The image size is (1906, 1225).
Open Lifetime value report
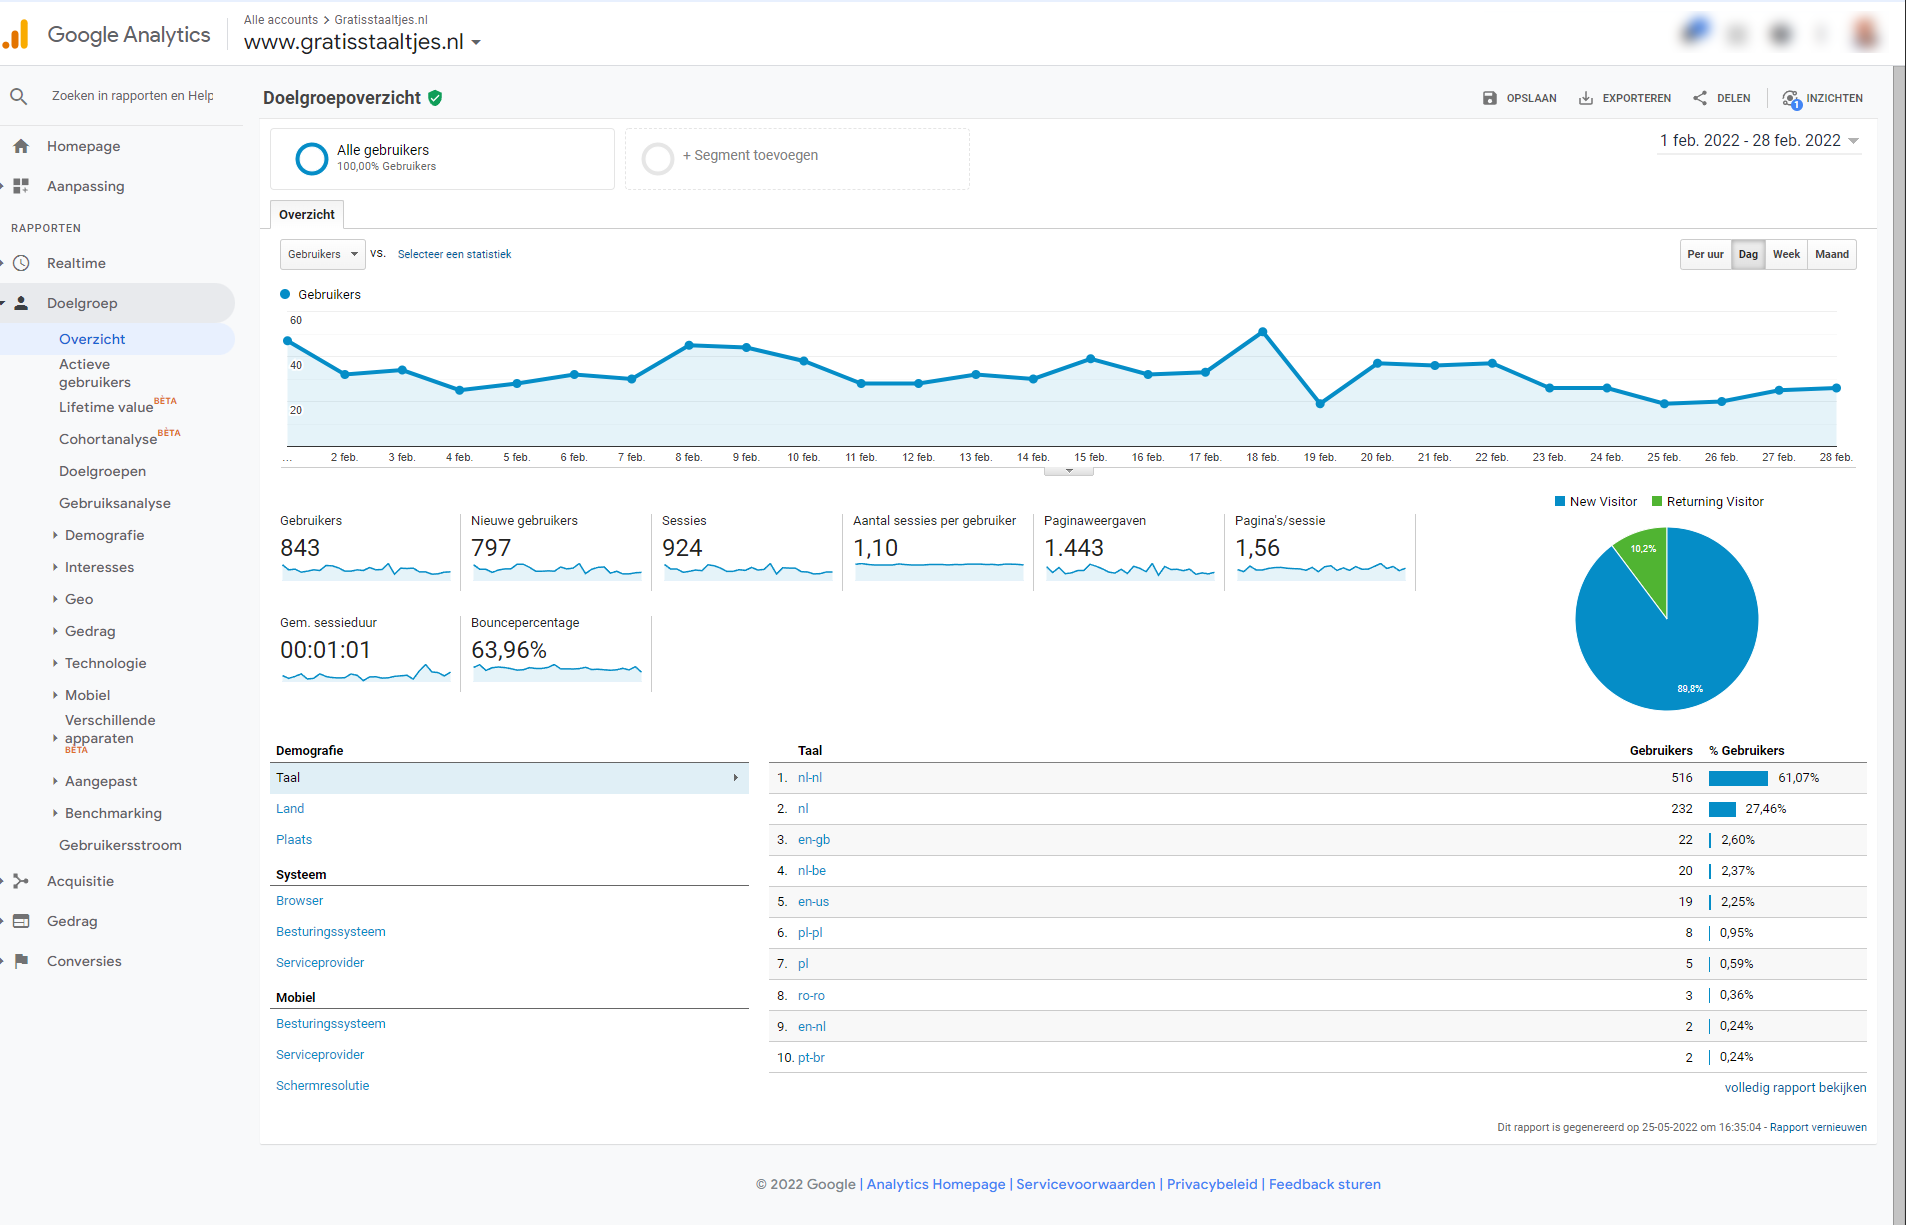(x=106, y=407)
